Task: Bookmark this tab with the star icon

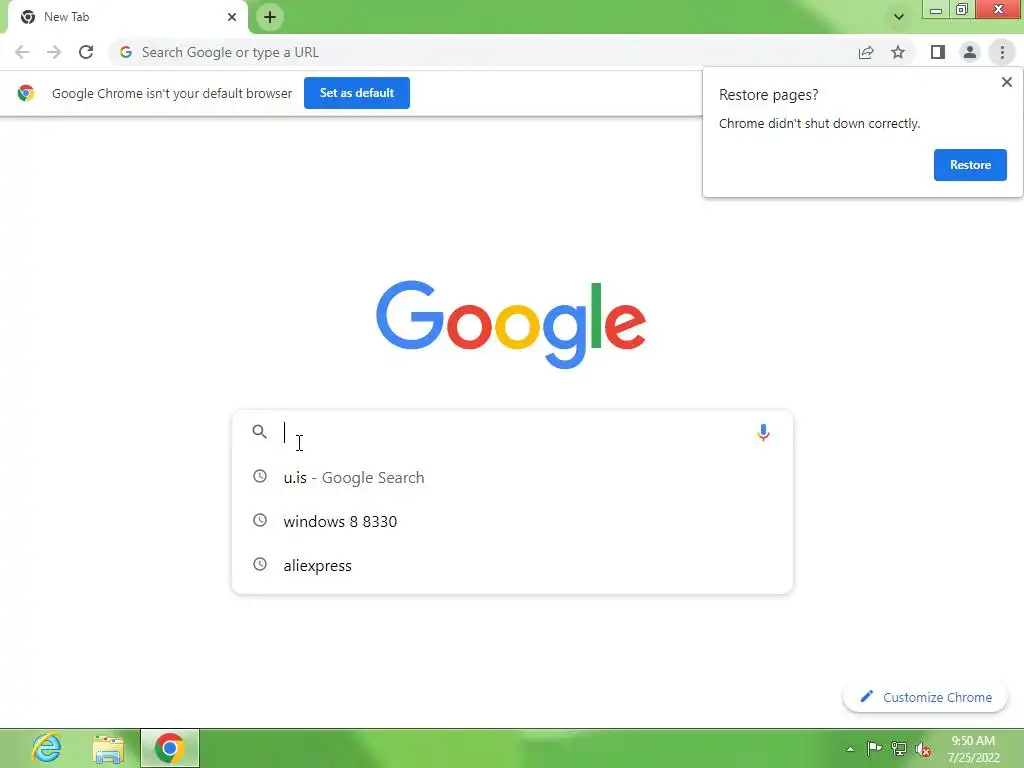Action: click(x=898, y=52)
